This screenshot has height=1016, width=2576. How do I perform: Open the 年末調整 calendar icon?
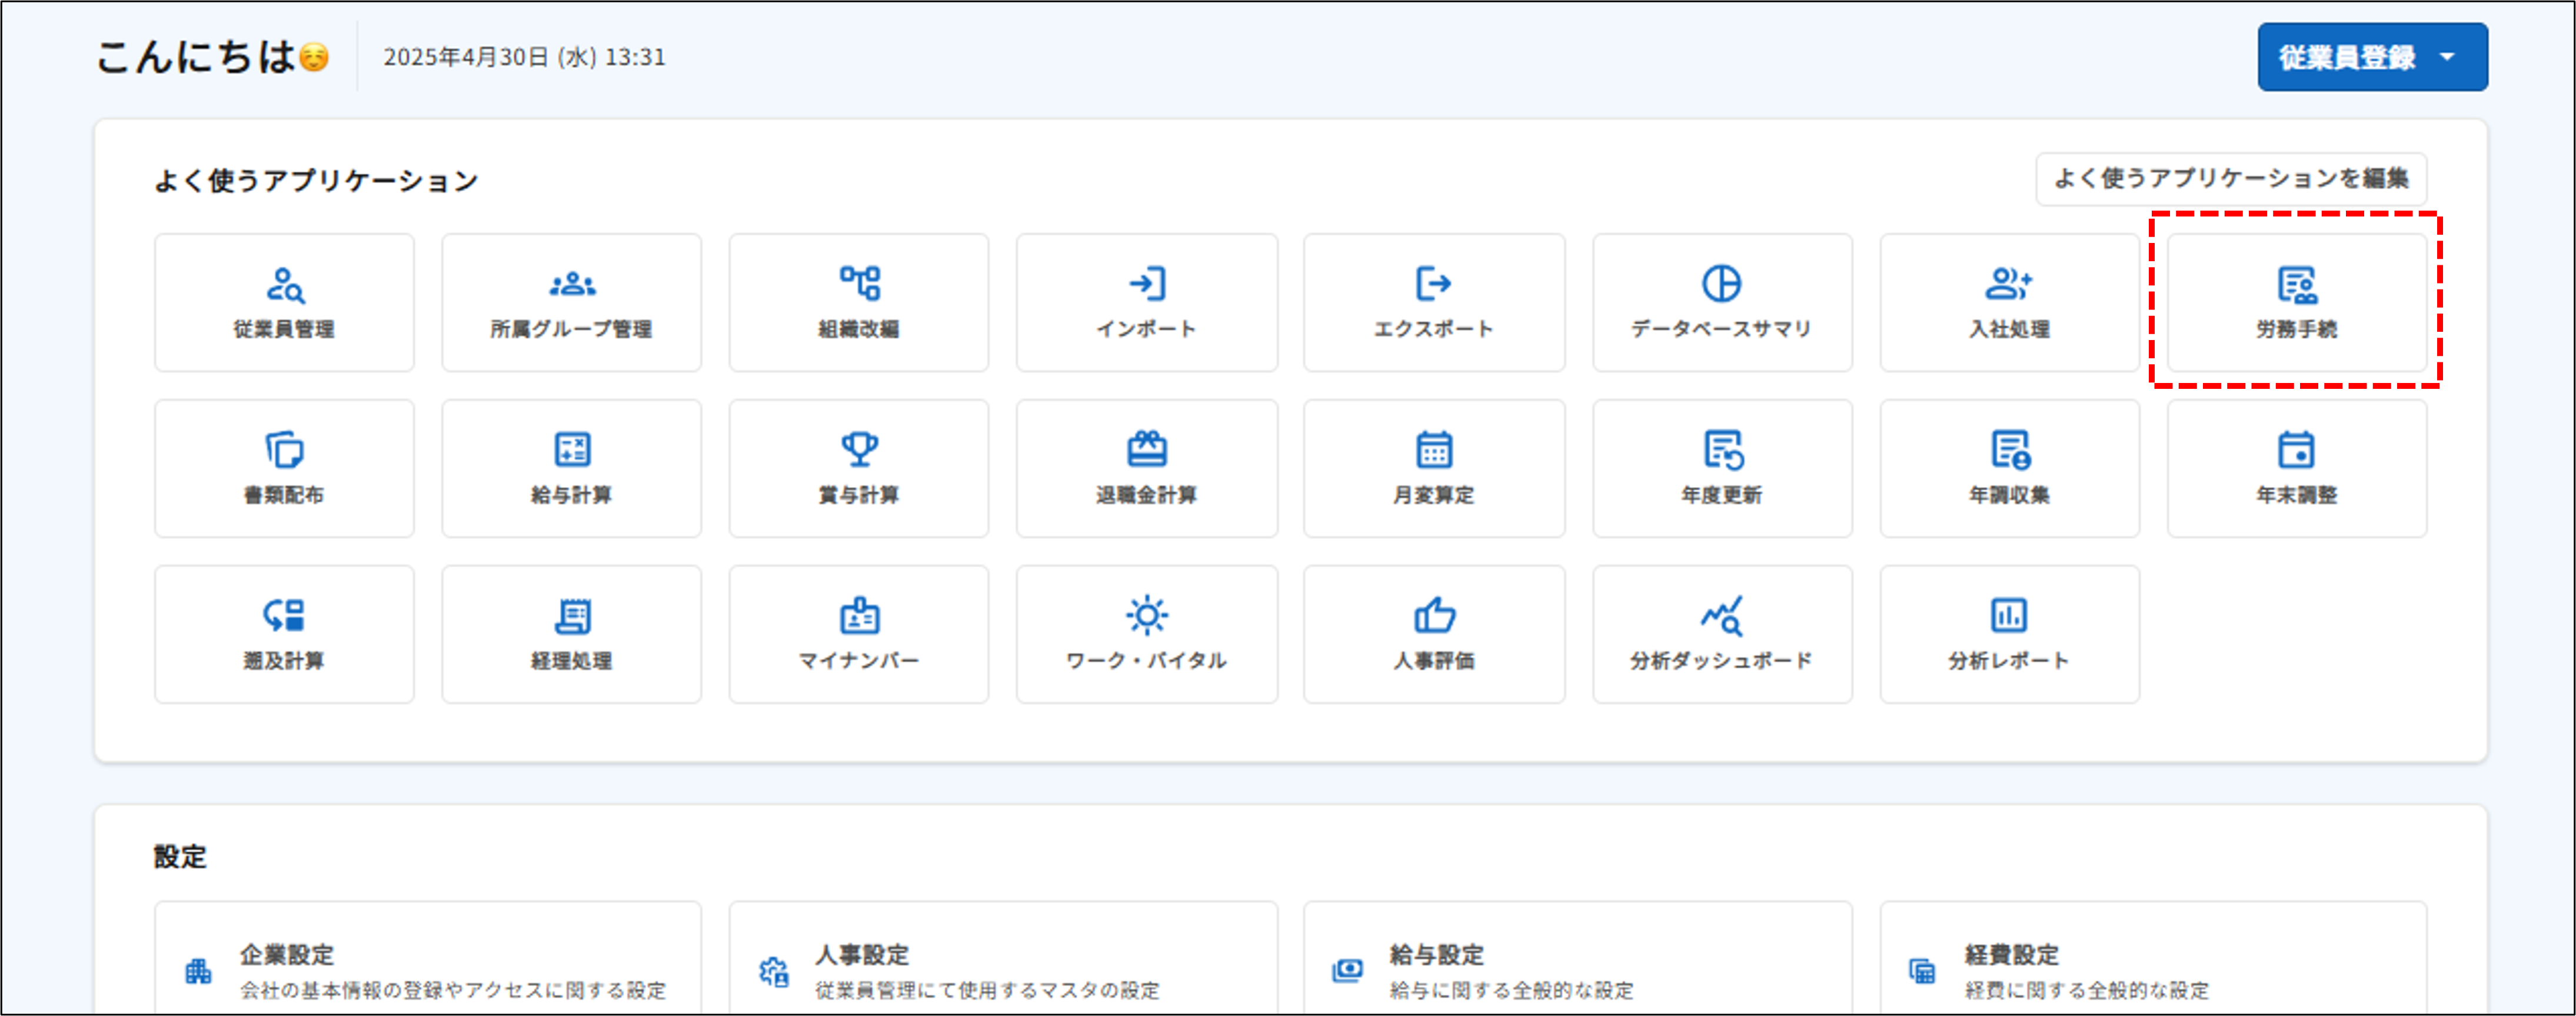coord(2297,468)
